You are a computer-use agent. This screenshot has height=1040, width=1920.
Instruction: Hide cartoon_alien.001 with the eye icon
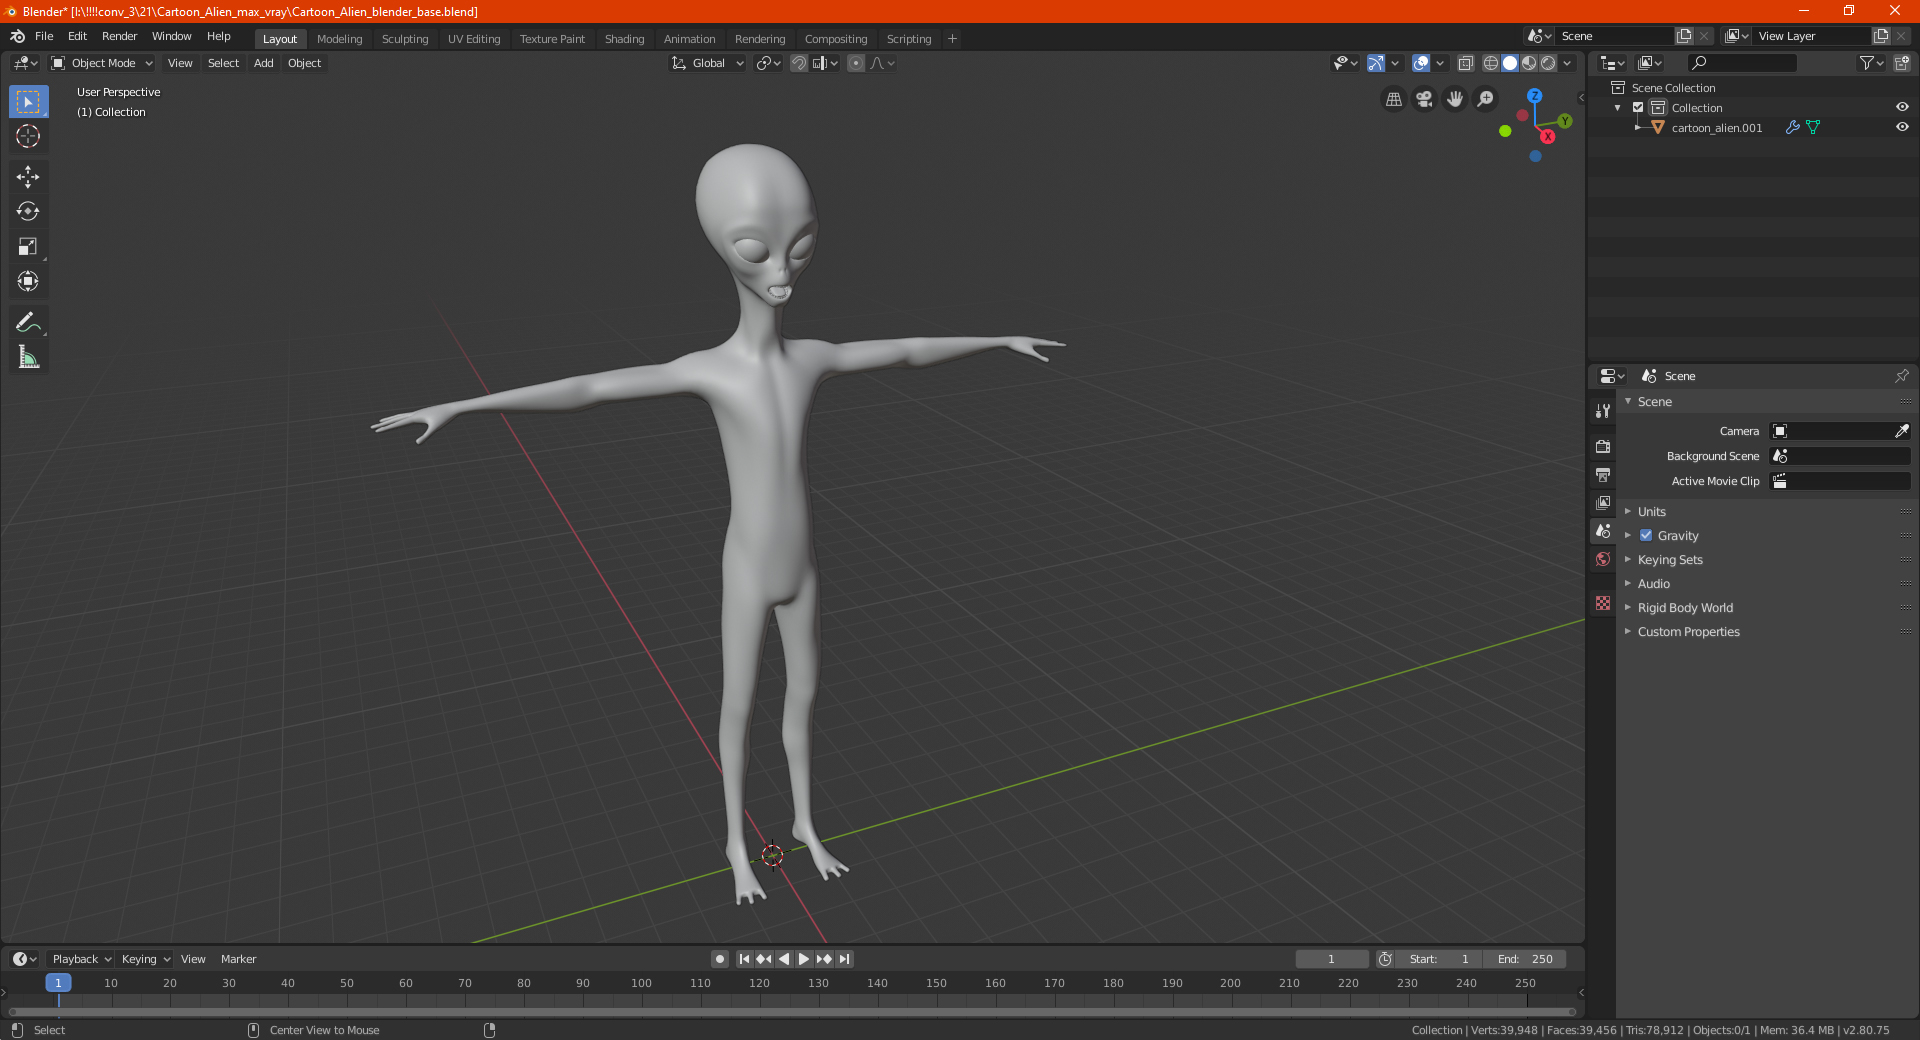click(1902, 127)
